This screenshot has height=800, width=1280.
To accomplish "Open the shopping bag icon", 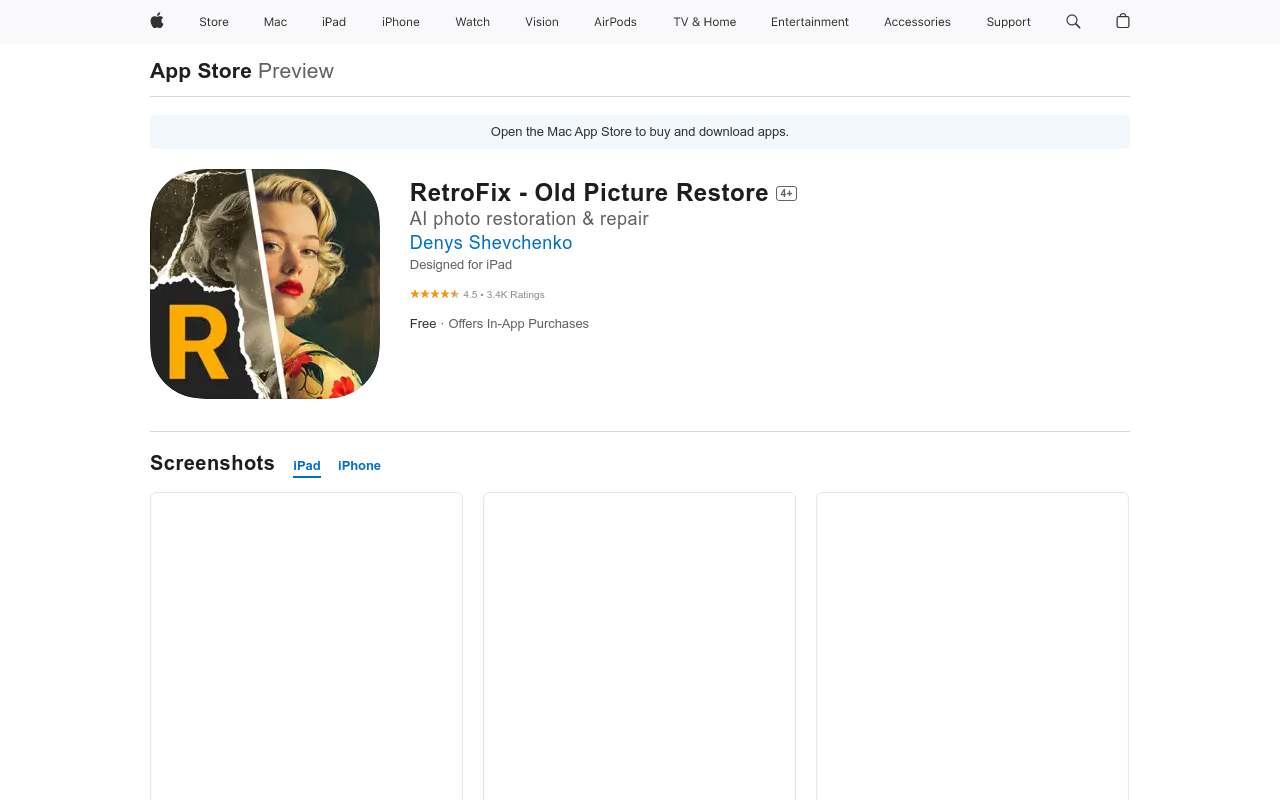I will (1123, 21).
